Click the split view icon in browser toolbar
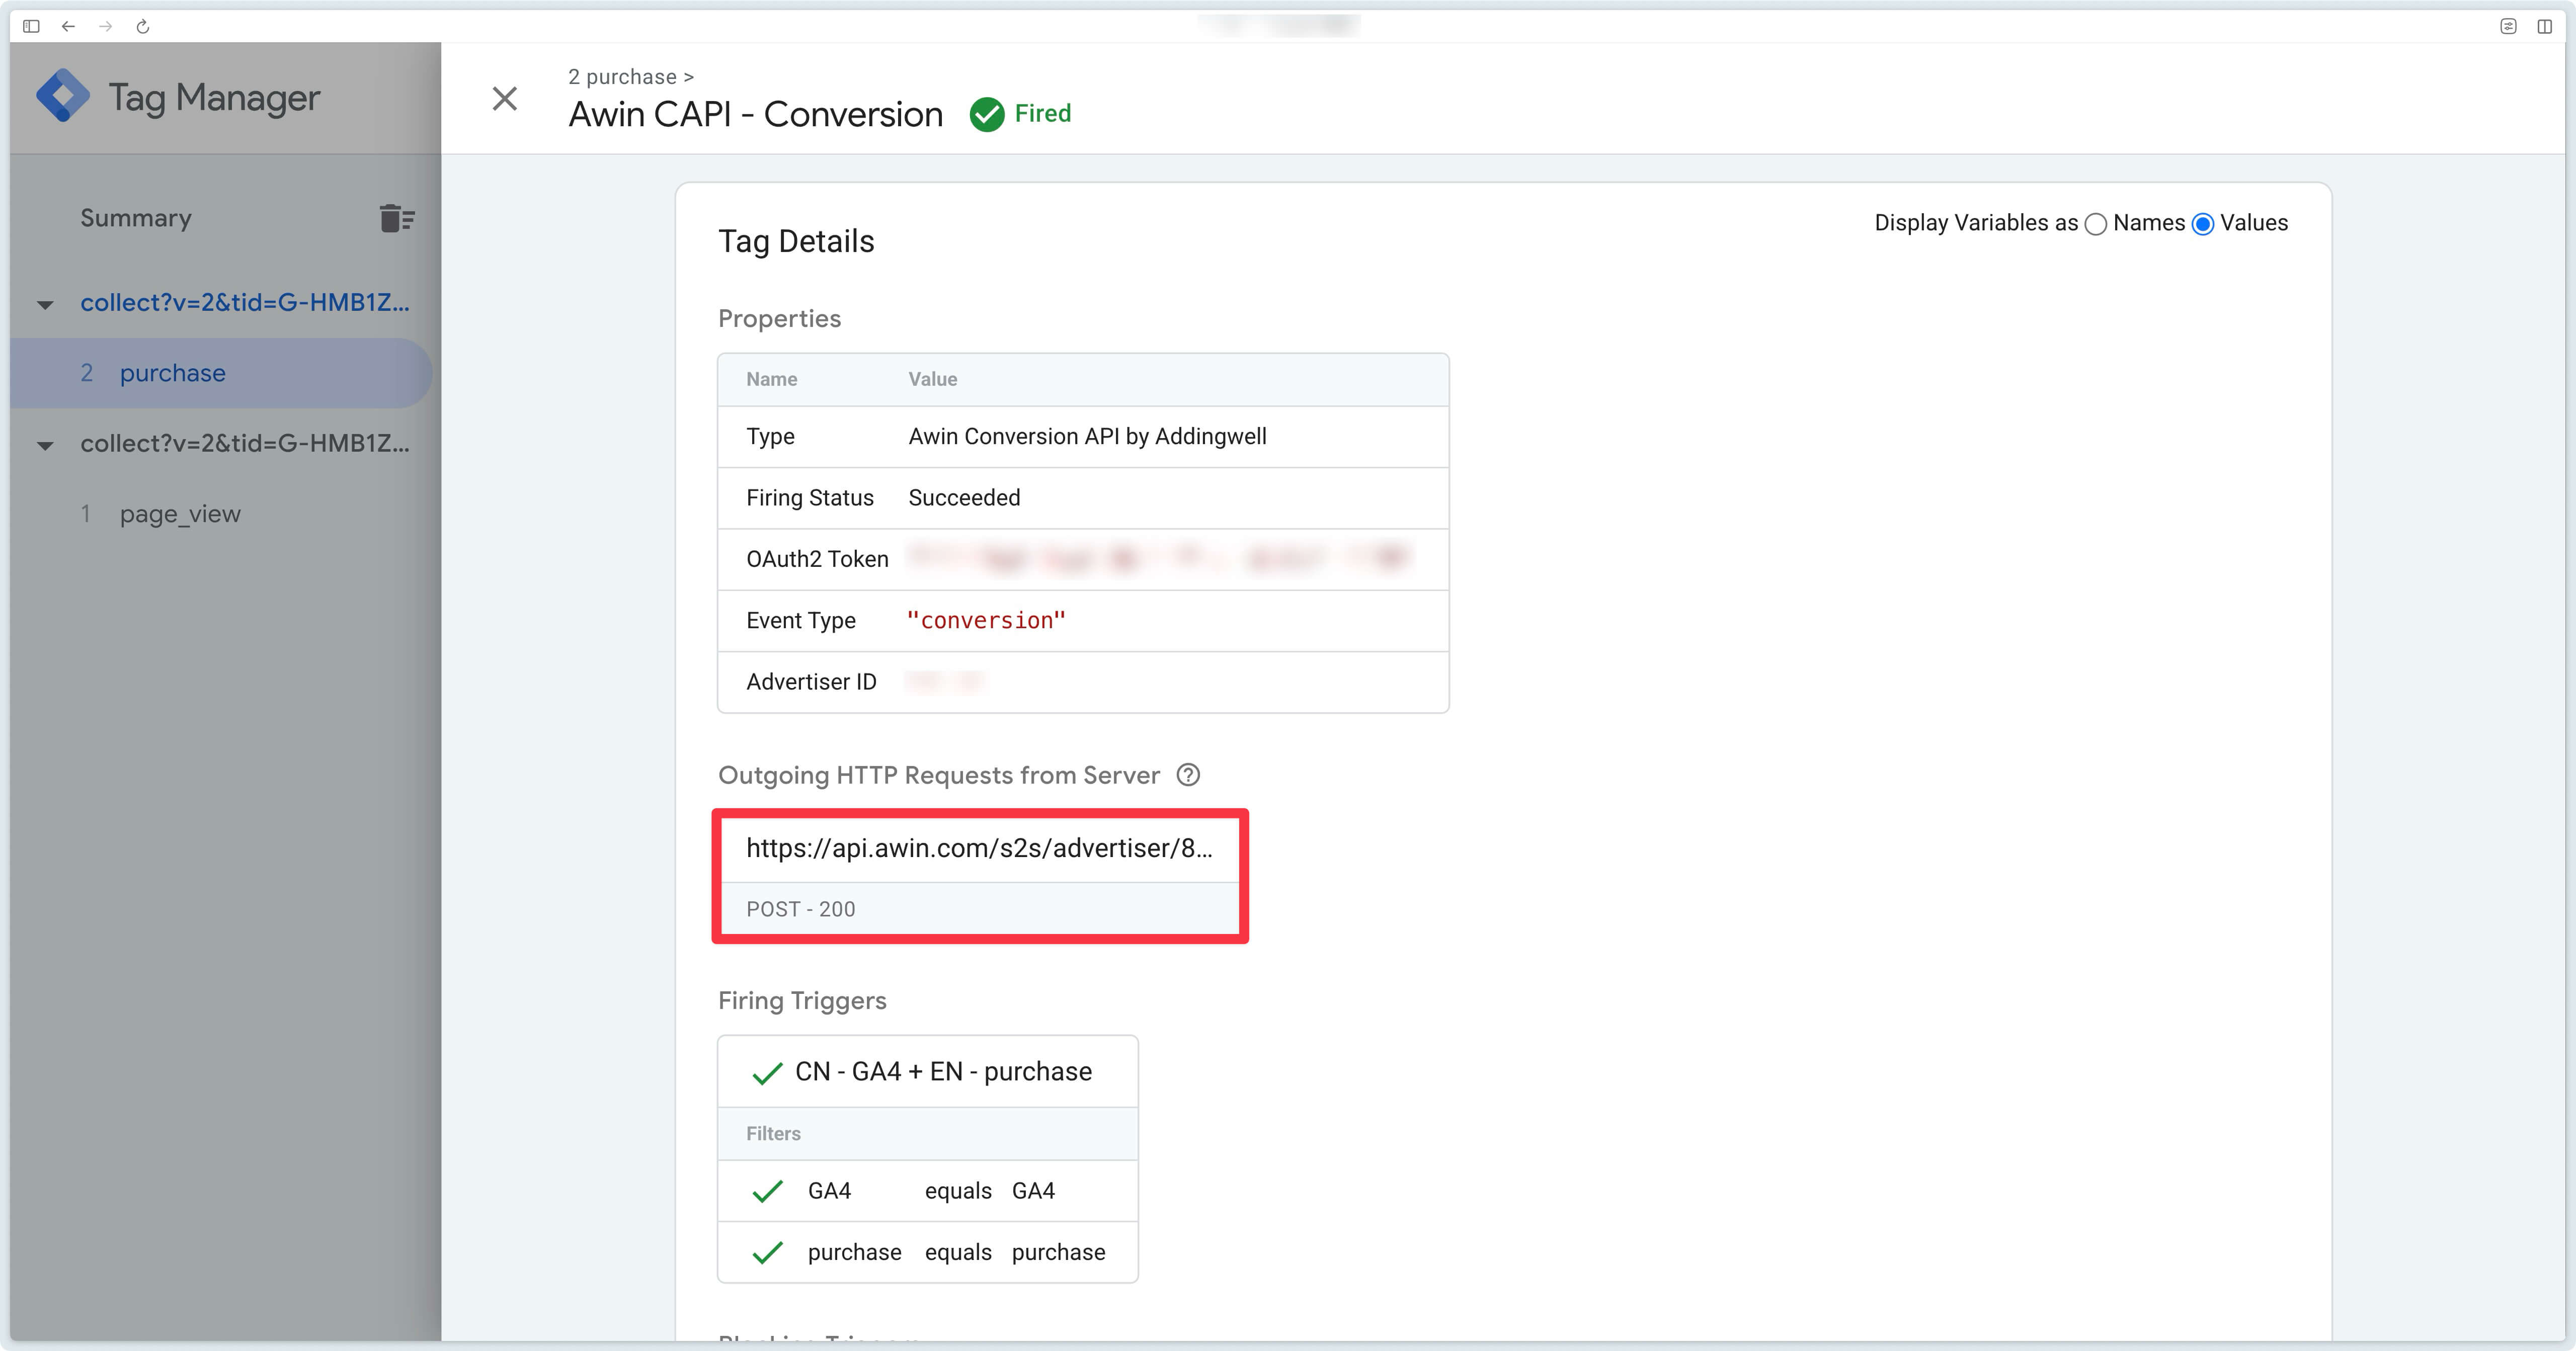Screen dimensions: 2576x1351 point(2545,26)
